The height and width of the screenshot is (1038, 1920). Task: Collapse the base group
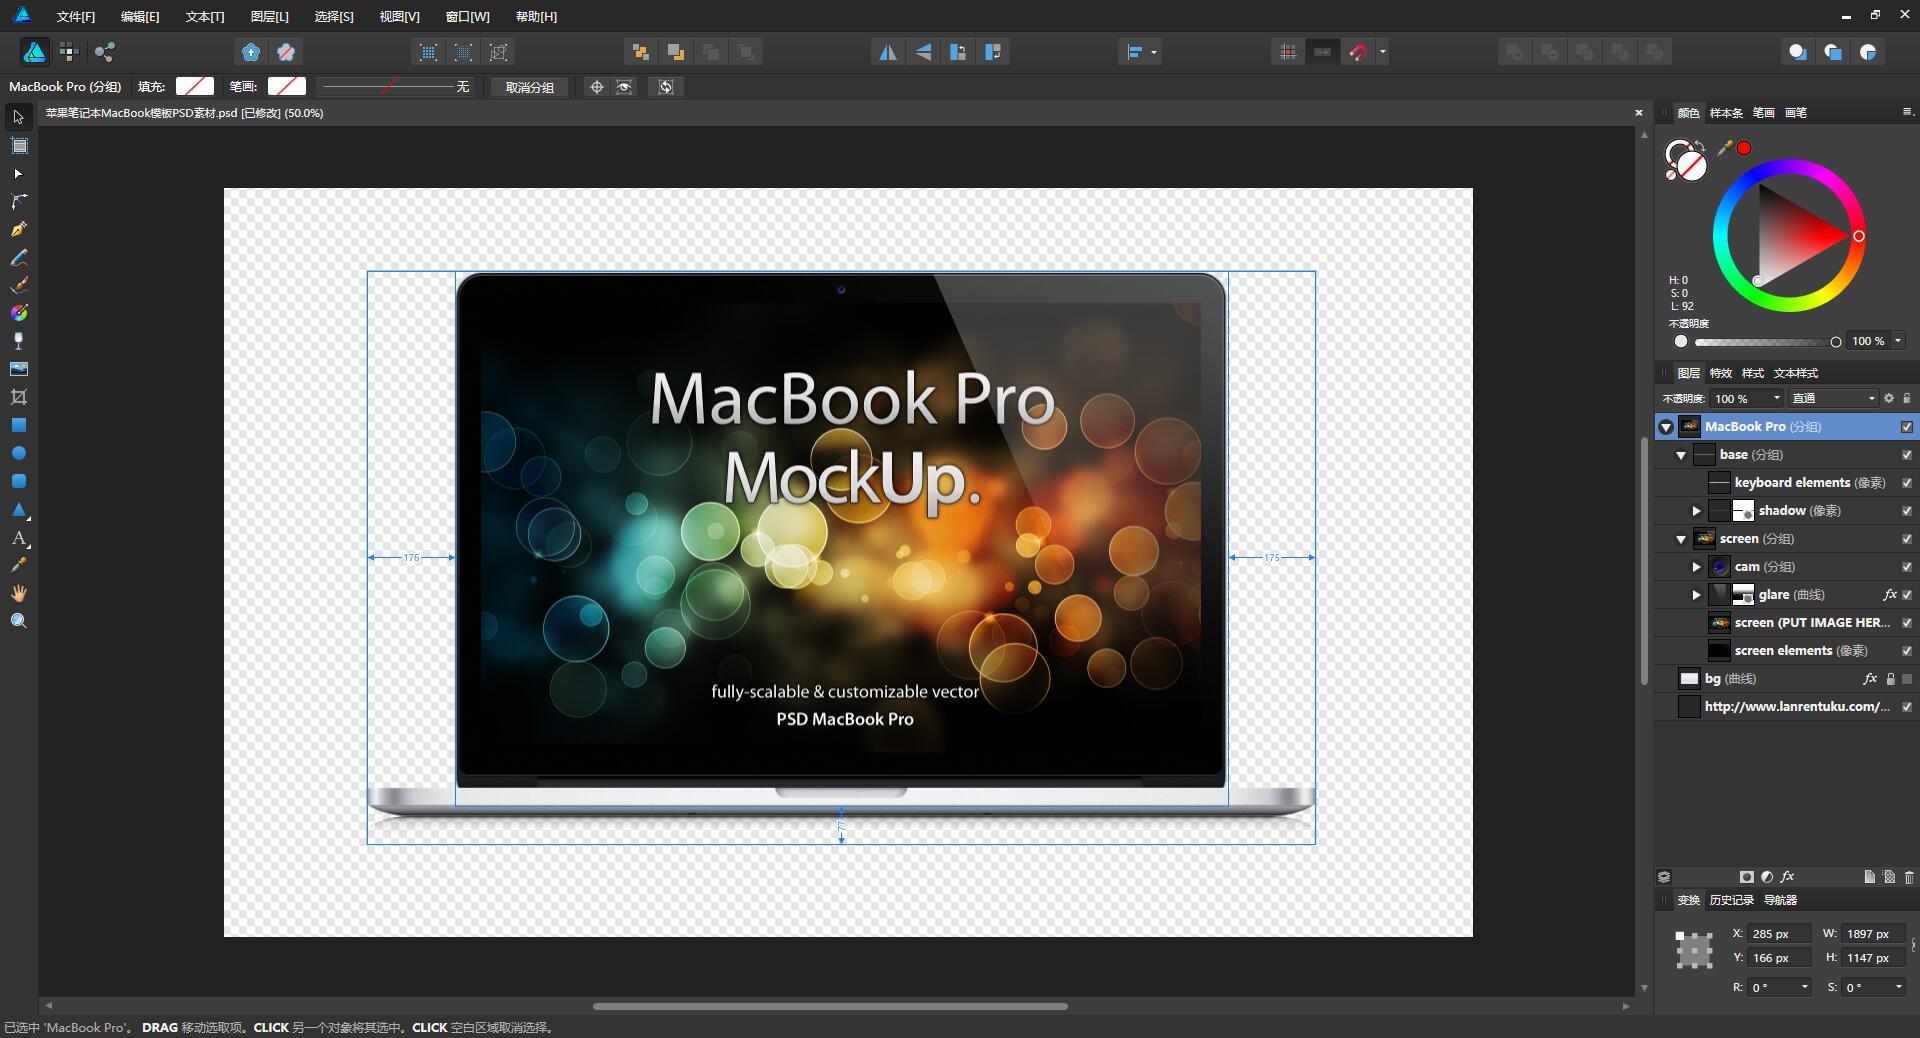tap(1681, 455)
